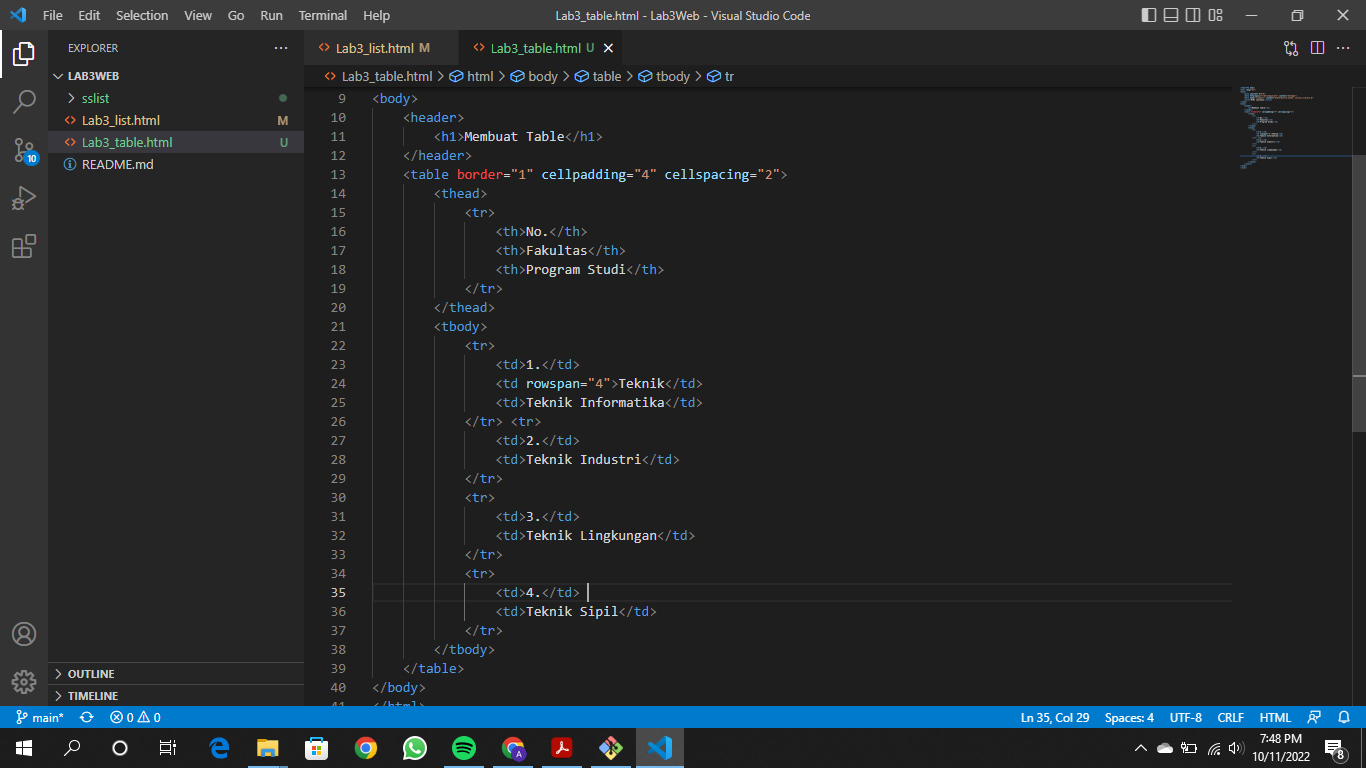Image resolution: width=1366 pixels, height=768 pixels.
Task: Change indentation via Spaces: 4
Action: (x=1129, y=717)
